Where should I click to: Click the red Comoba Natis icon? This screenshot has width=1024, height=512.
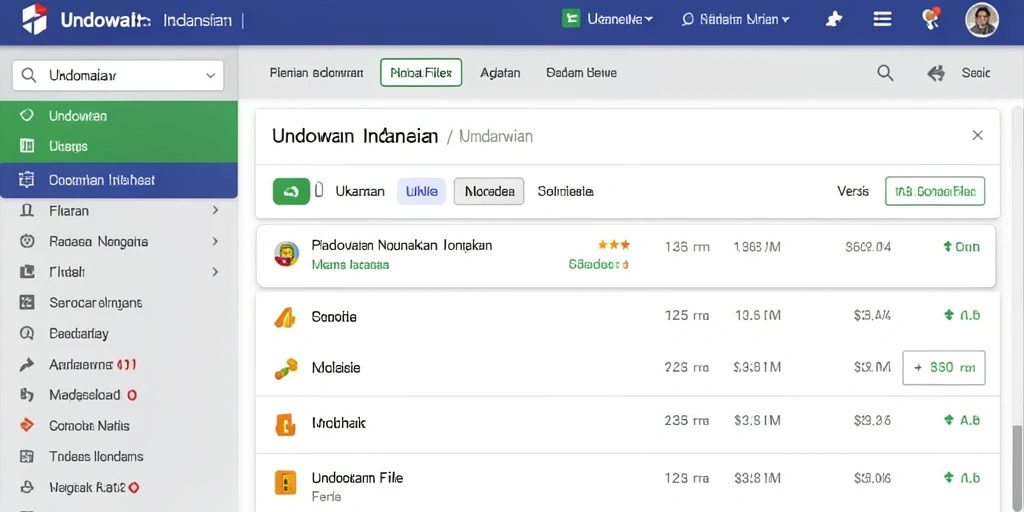click(x=27, y=425)
